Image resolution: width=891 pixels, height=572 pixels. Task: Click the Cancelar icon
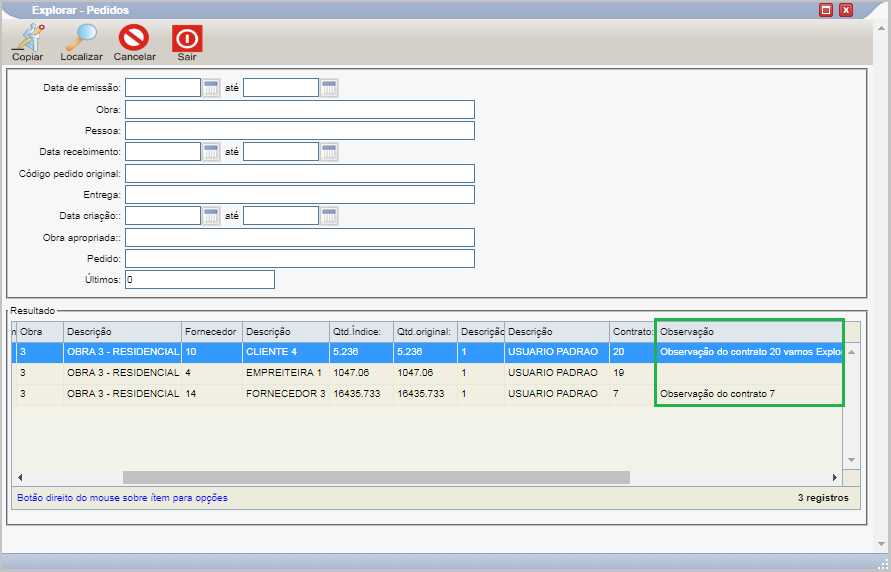[x=134, y=42]
